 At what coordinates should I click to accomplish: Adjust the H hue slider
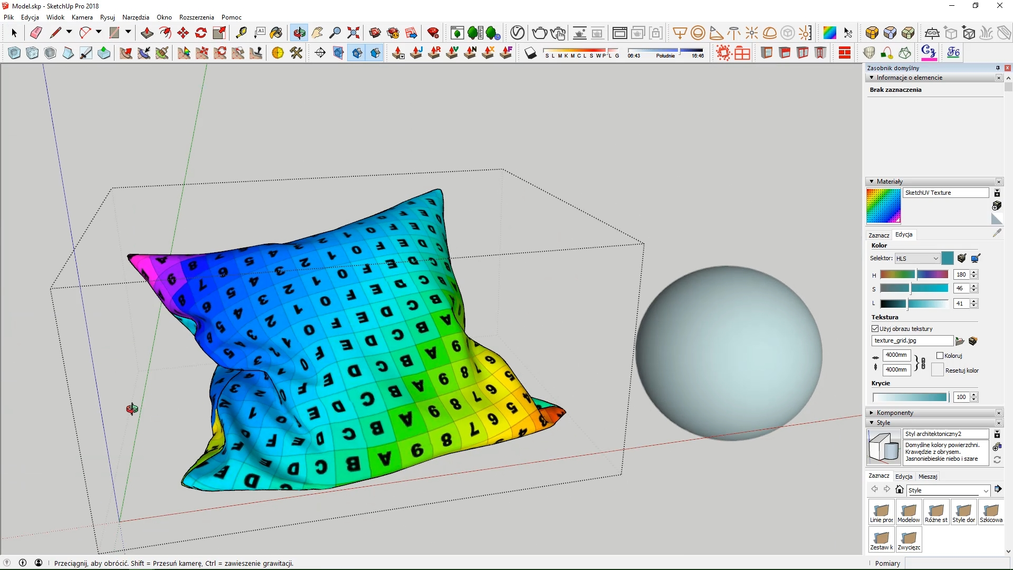[x=914, y=275]
